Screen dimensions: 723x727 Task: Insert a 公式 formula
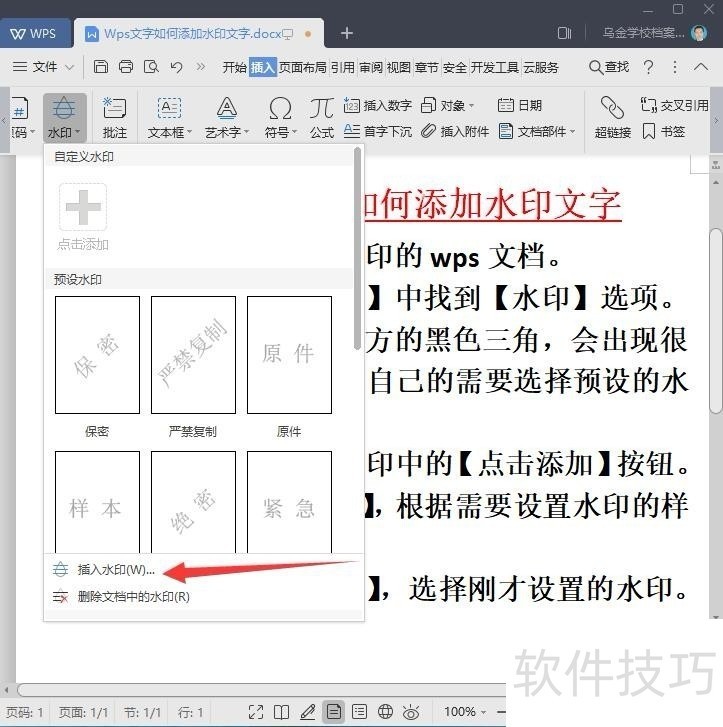point(322,117)
